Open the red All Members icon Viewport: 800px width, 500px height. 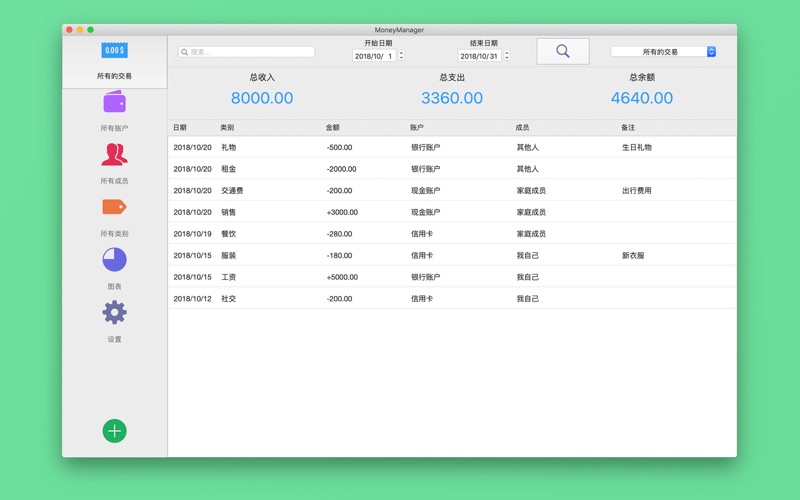pyautogui.click(x=114, y=155)
